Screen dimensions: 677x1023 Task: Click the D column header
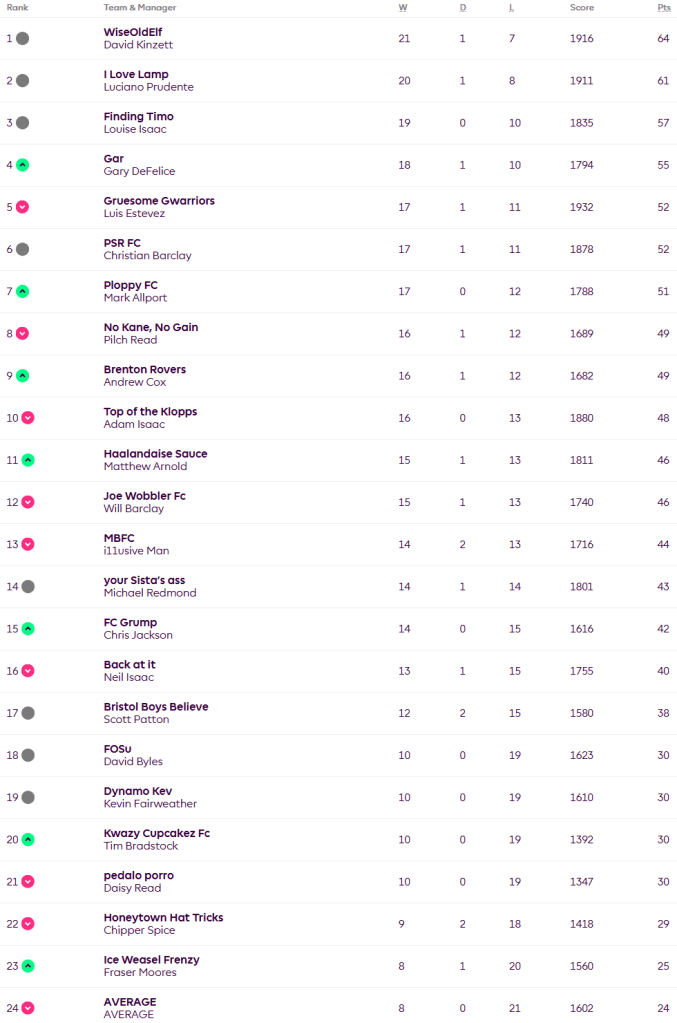[x=462, y=7]
